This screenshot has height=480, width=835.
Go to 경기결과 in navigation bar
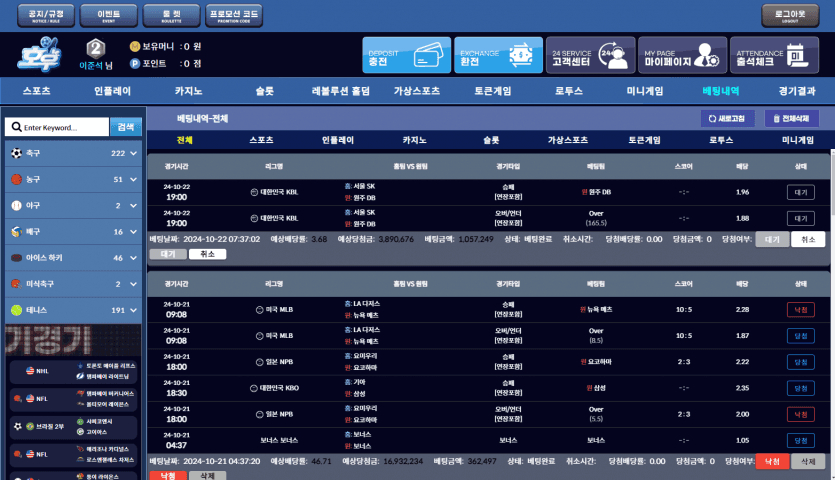(797, 90)
